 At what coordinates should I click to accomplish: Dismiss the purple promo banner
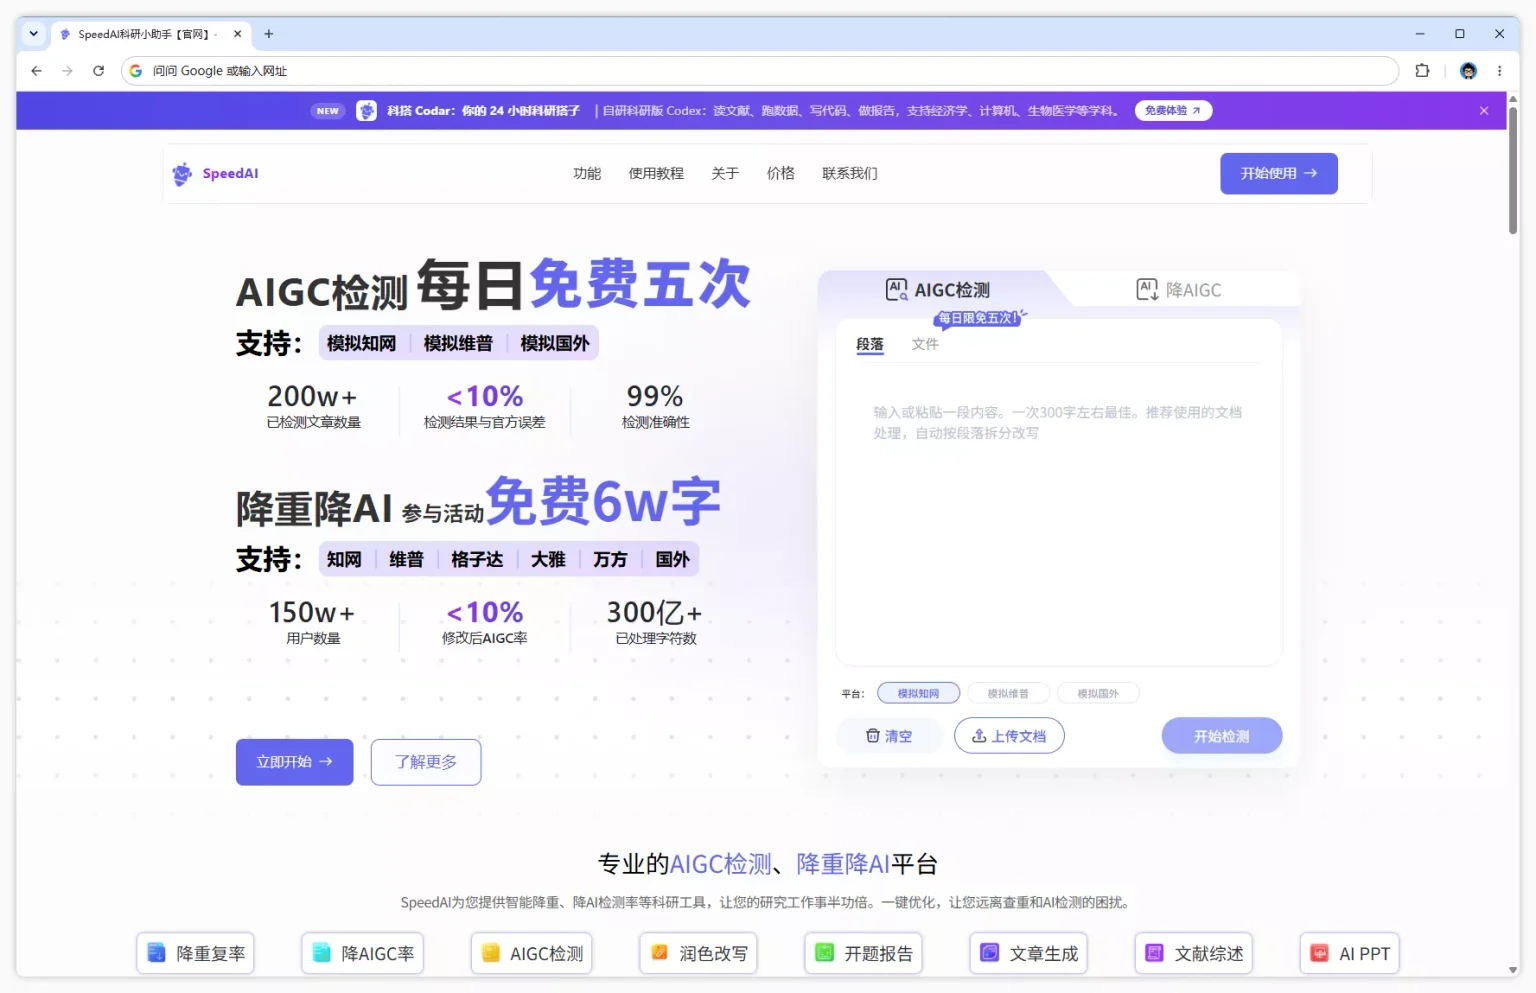(1484, 111)
